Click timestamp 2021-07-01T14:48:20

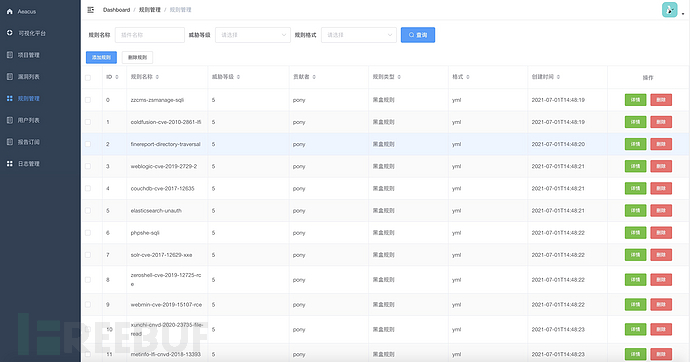click(558, 144)
